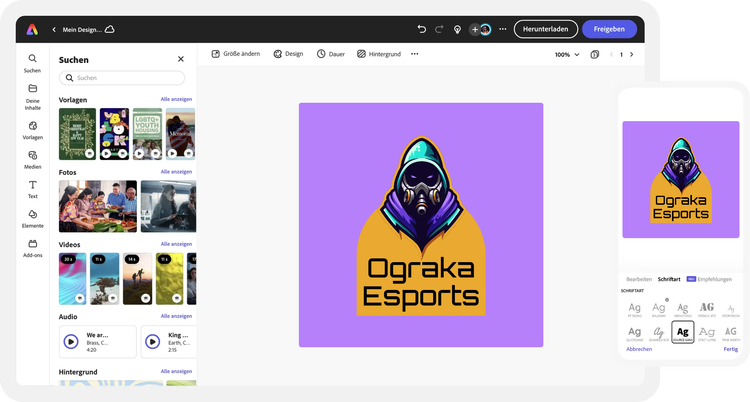Select the 20 s blue wave video
The height and width of the screenshot is (402, 750).
click(73, 279)
